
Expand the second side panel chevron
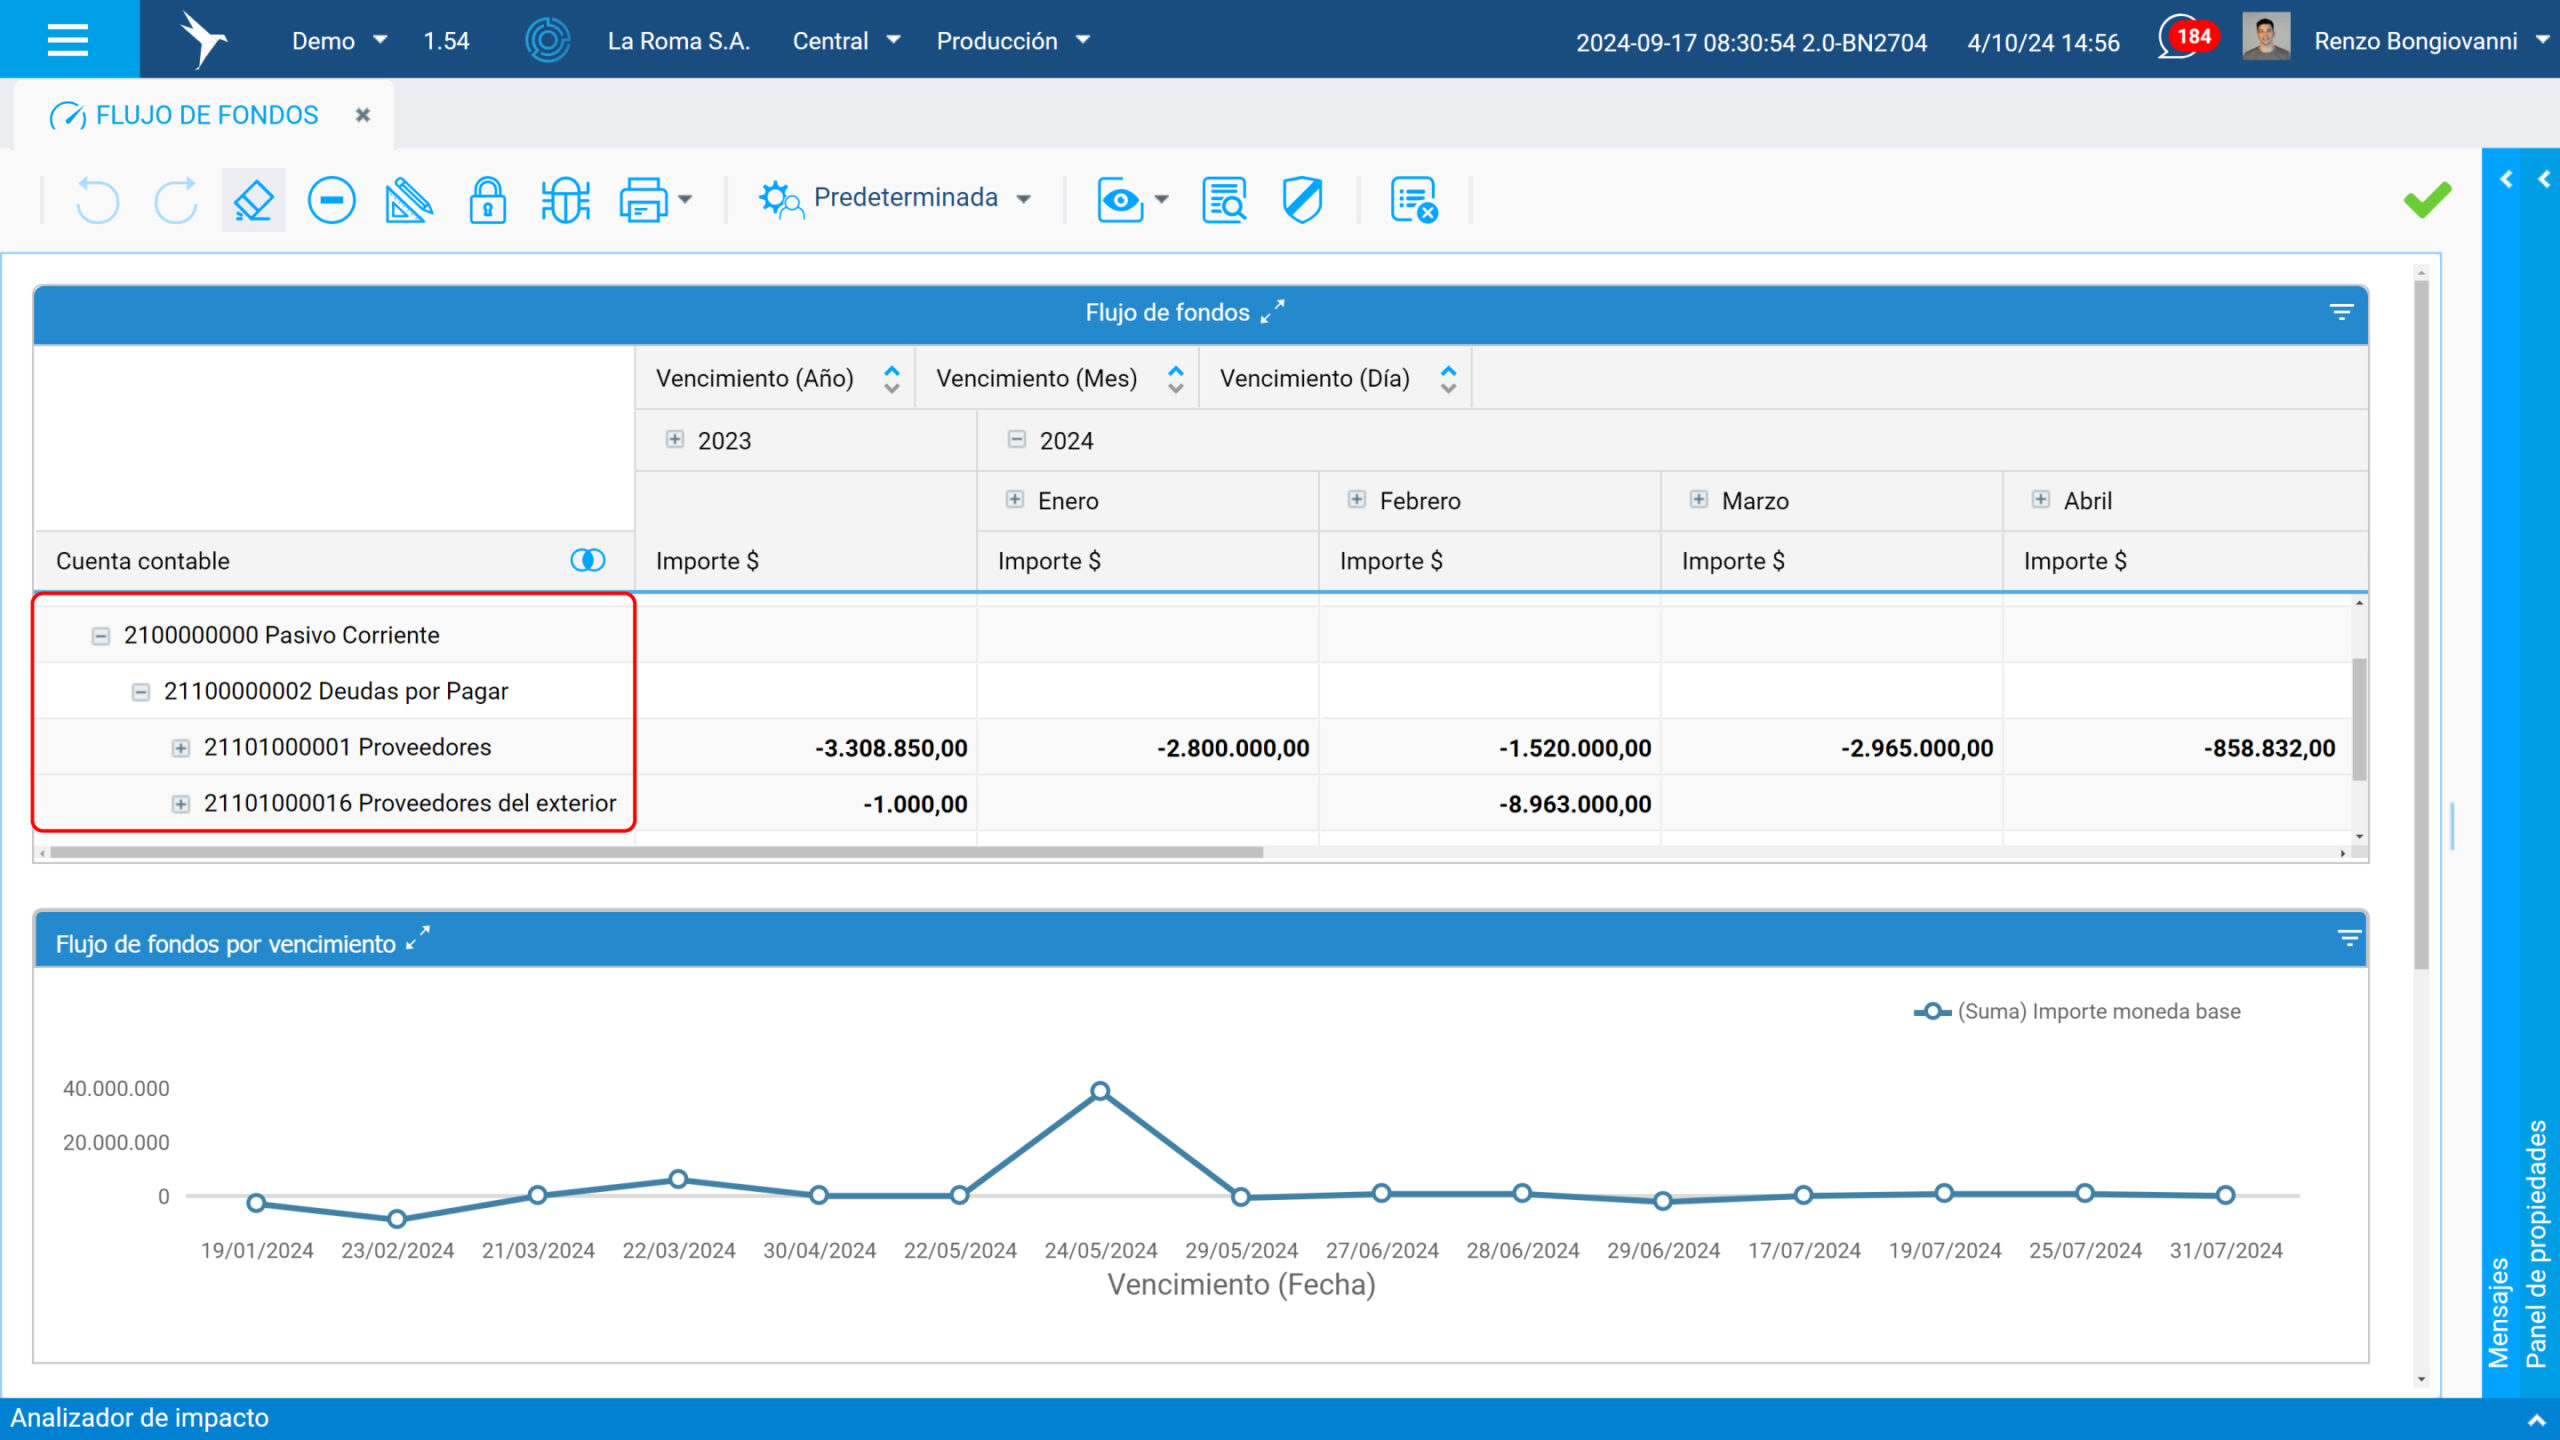click(x=2544, y=180)
